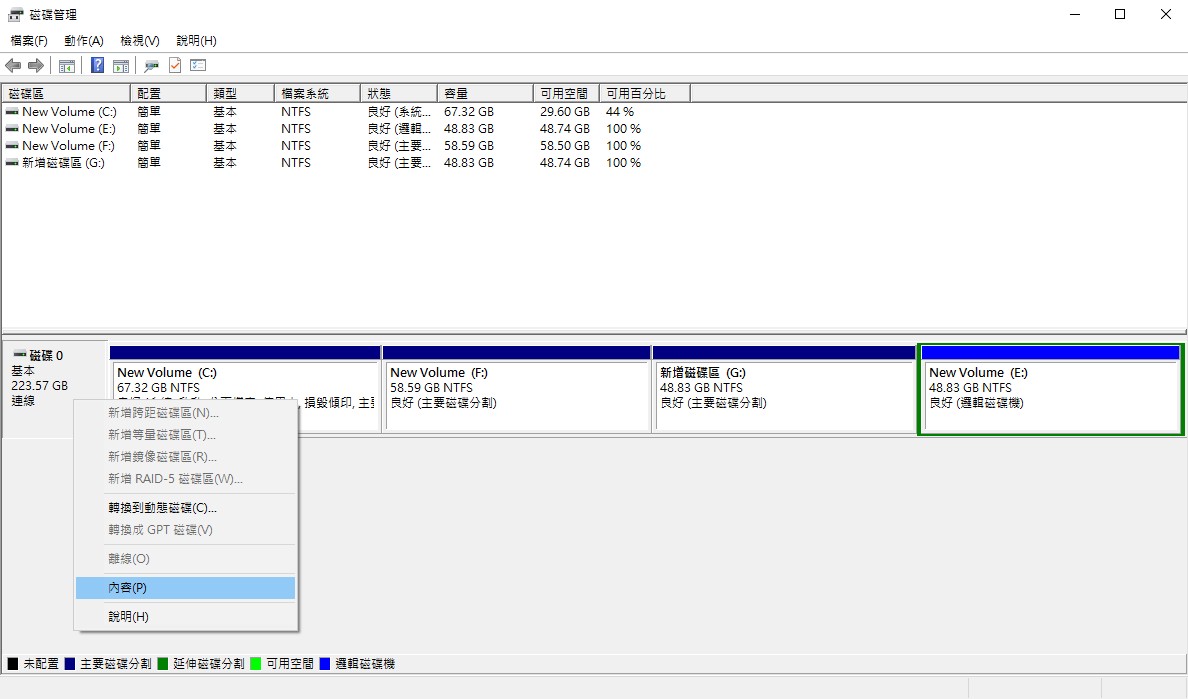Open the 動作(A) menu
Viewport: 1188px width, 699px height.
pos(83,40)
